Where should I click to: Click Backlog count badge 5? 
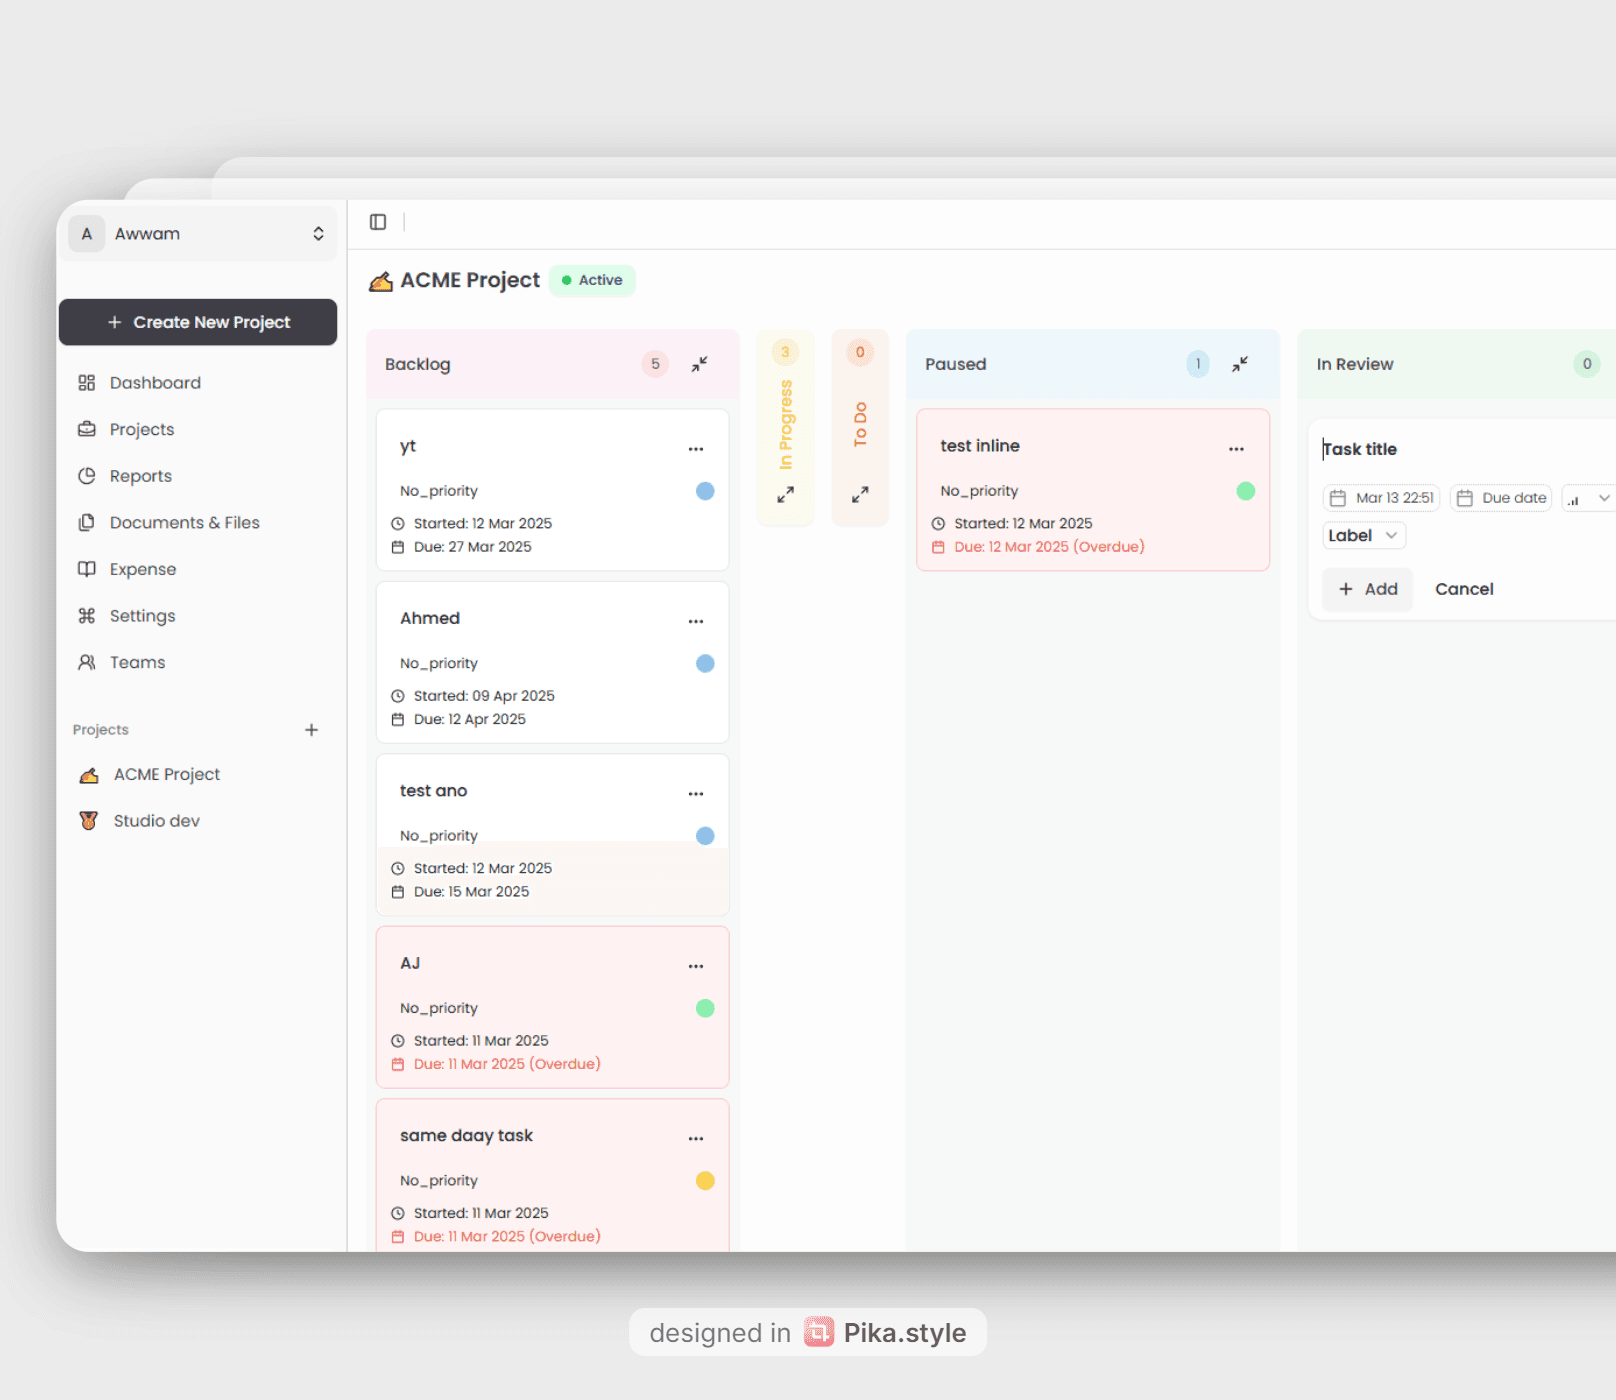[x=655, y=364]
